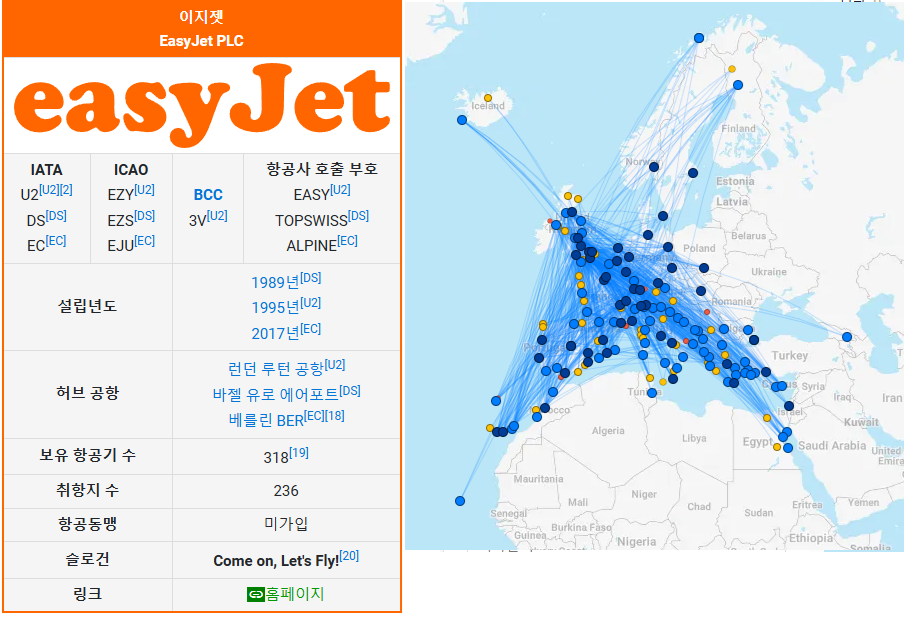This screenshot has width=904, height=628.
Task: Follow footnote [19] next to 318
Action: [299, 453]
